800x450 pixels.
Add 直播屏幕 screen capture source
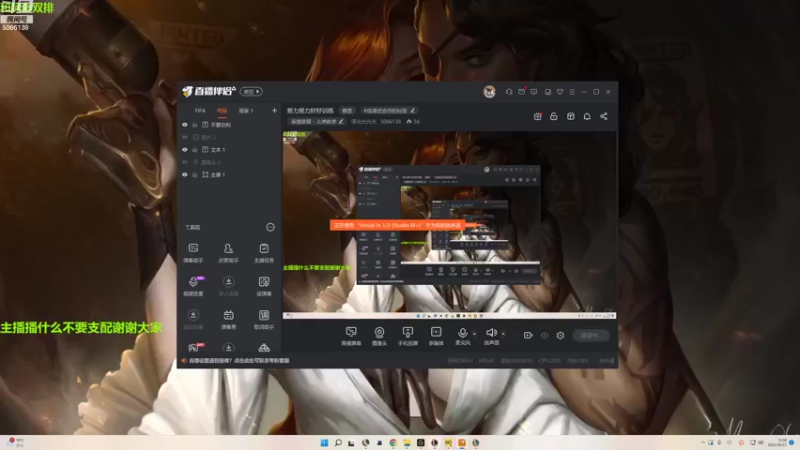pos(351,336)
